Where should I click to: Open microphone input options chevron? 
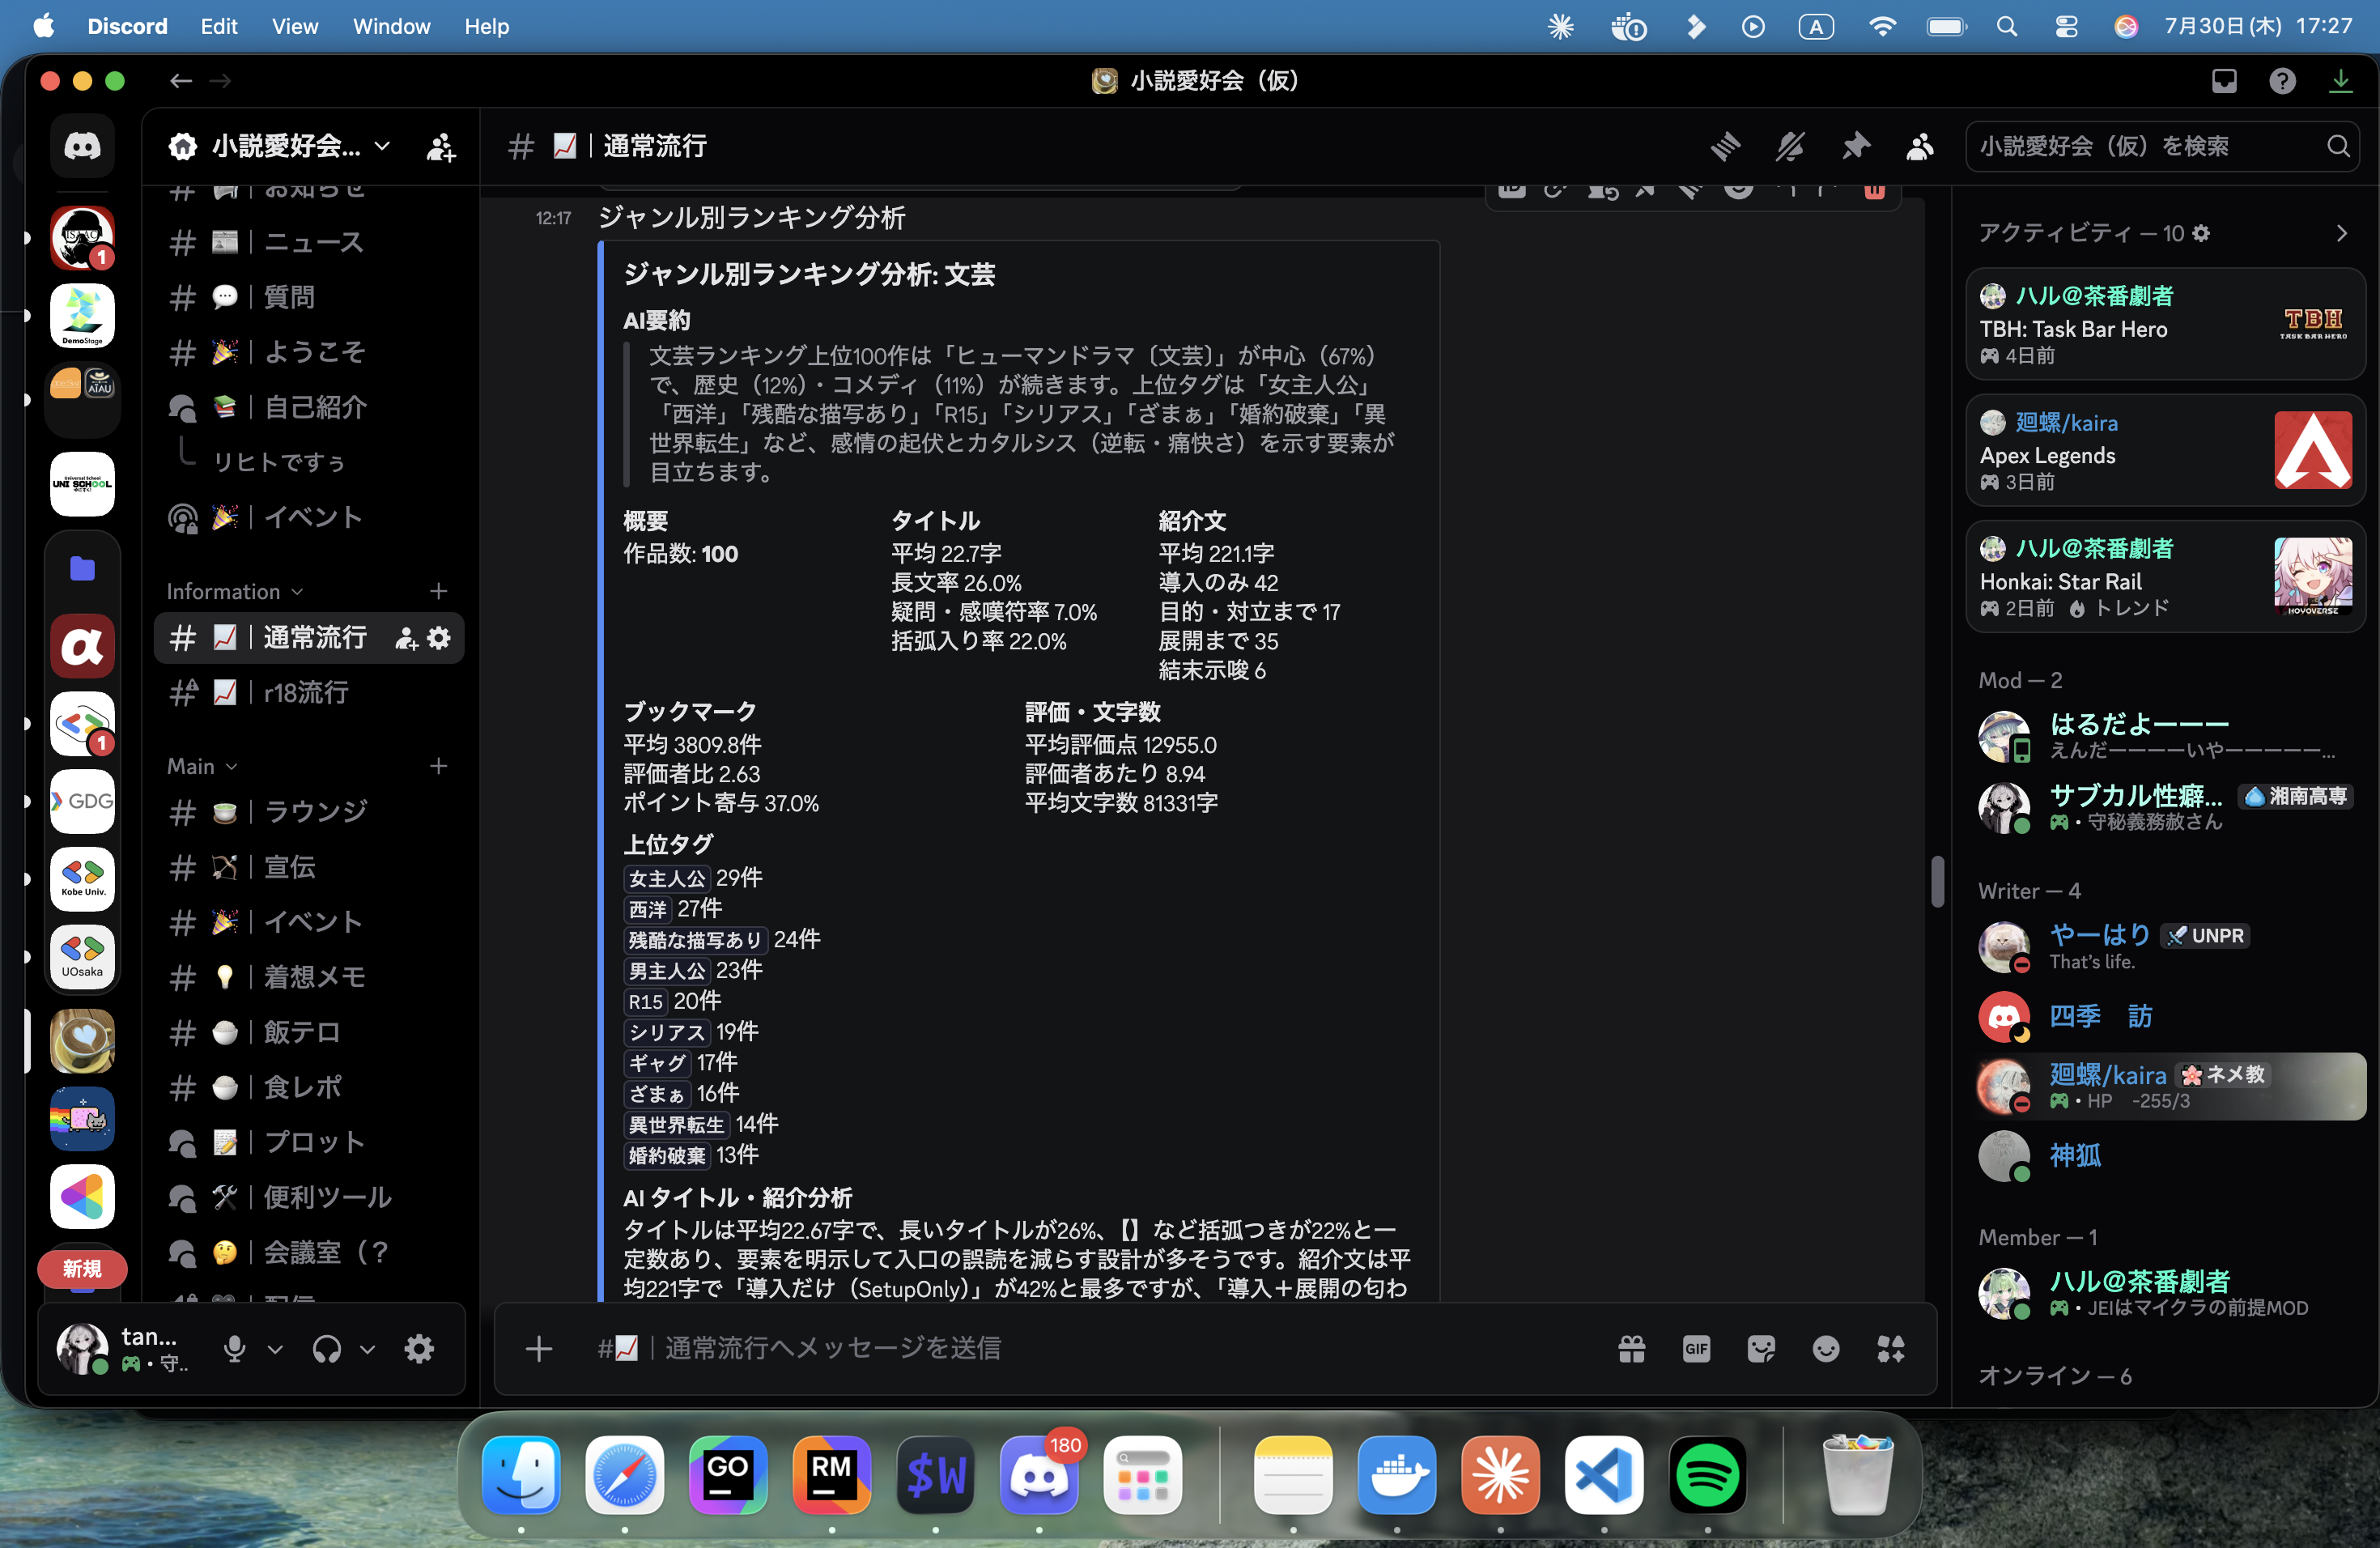coord(275,1349)
